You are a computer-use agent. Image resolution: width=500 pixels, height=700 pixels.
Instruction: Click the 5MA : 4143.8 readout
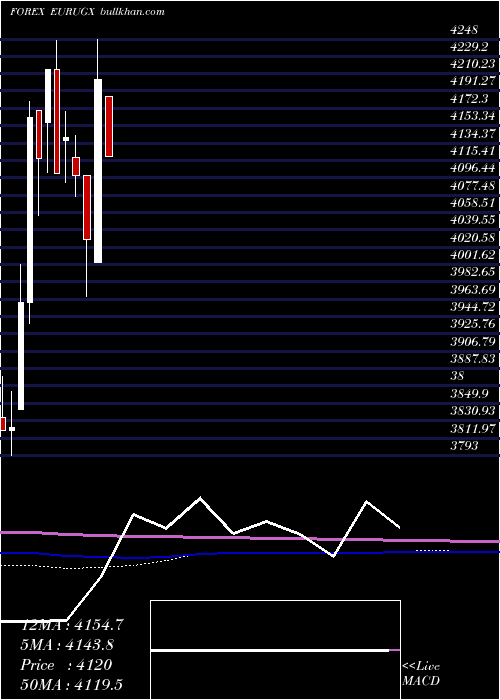[67, 644]
